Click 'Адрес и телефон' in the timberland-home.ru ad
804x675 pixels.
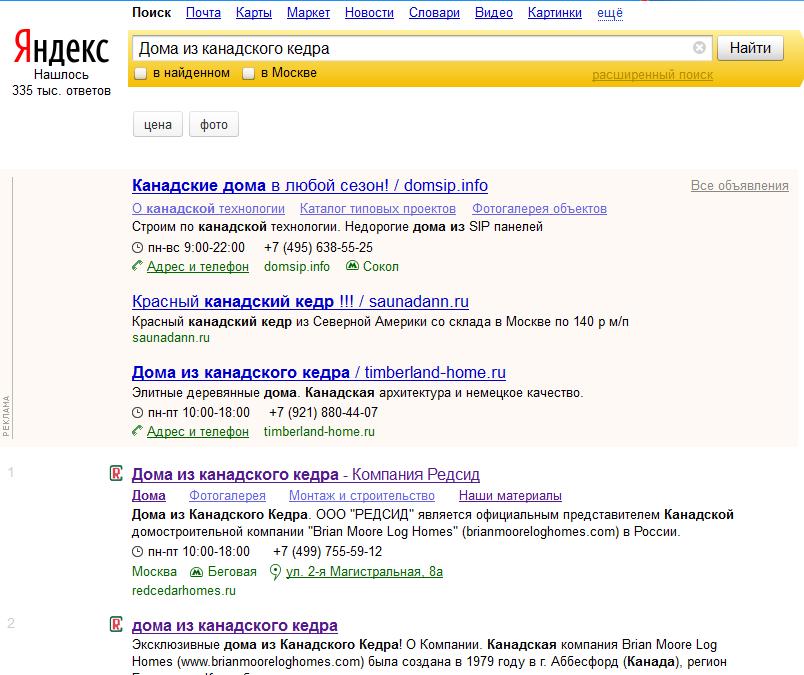tap(198, 432)
